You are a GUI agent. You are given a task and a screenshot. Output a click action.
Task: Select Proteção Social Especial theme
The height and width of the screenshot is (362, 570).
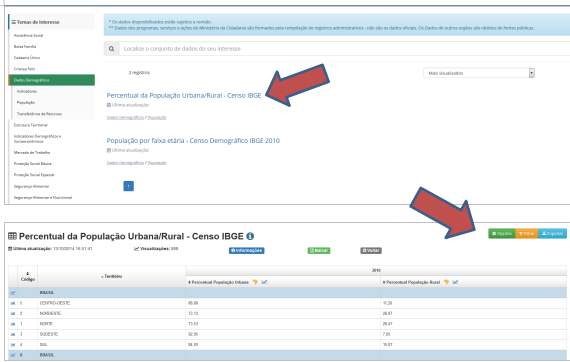coord(34,175)
